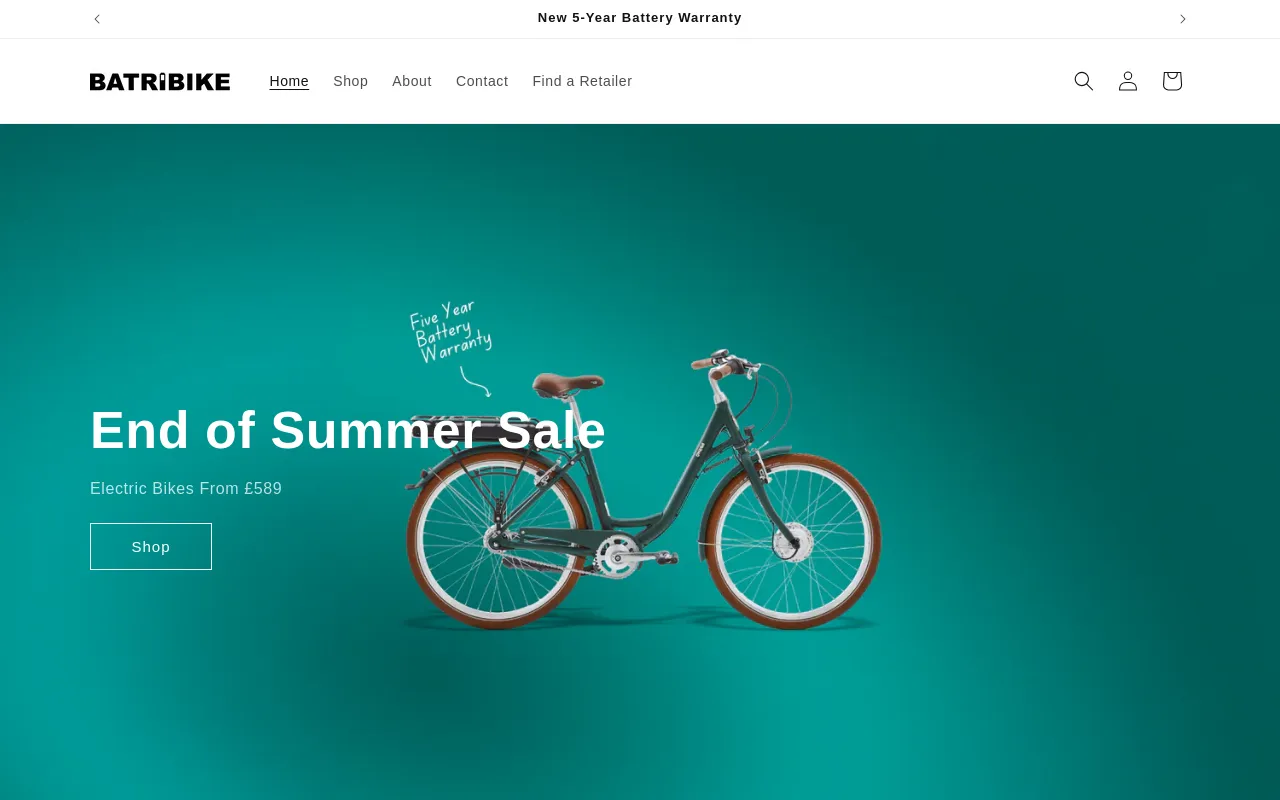
Task: Select the Home menu item
Action: coord(289,81)
